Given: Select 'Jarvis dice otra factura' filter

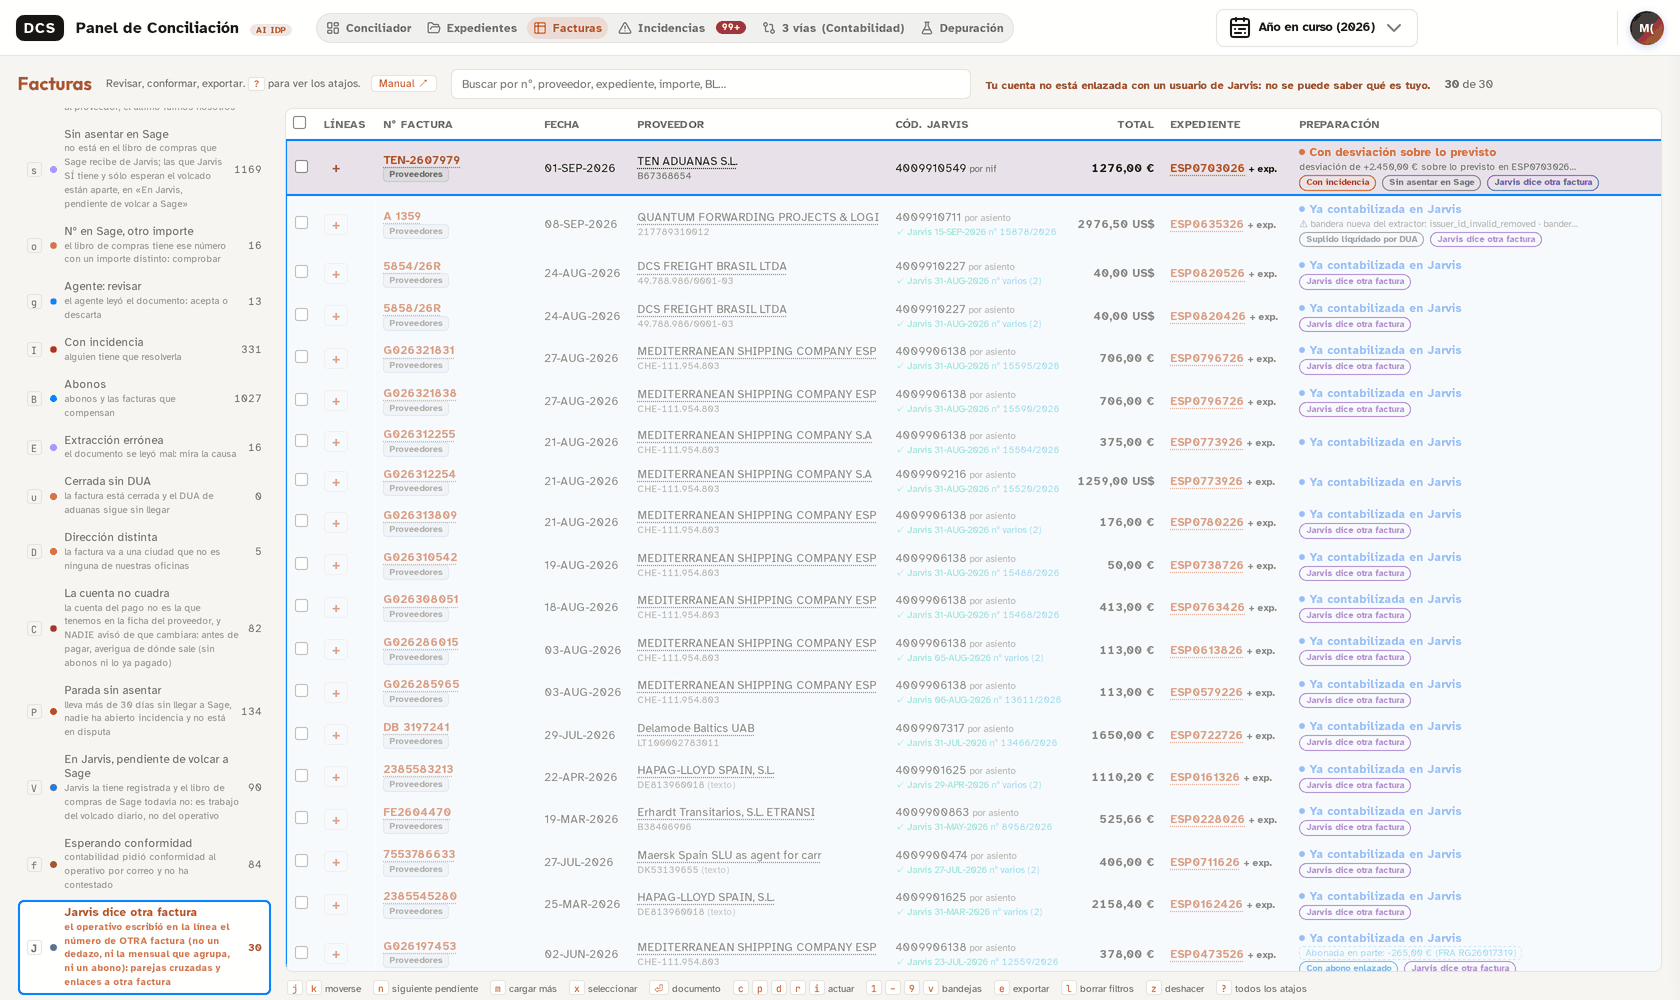Looking at the screenshot, I should click(x=145, y=947).
